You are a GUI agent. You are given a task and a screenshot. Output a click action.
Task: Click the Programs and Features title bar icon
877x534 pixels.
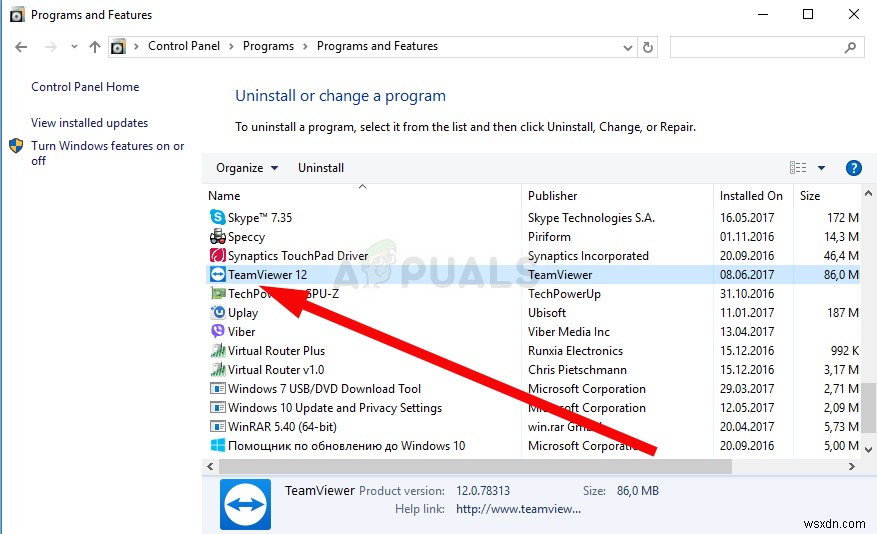tap(17, 15)
